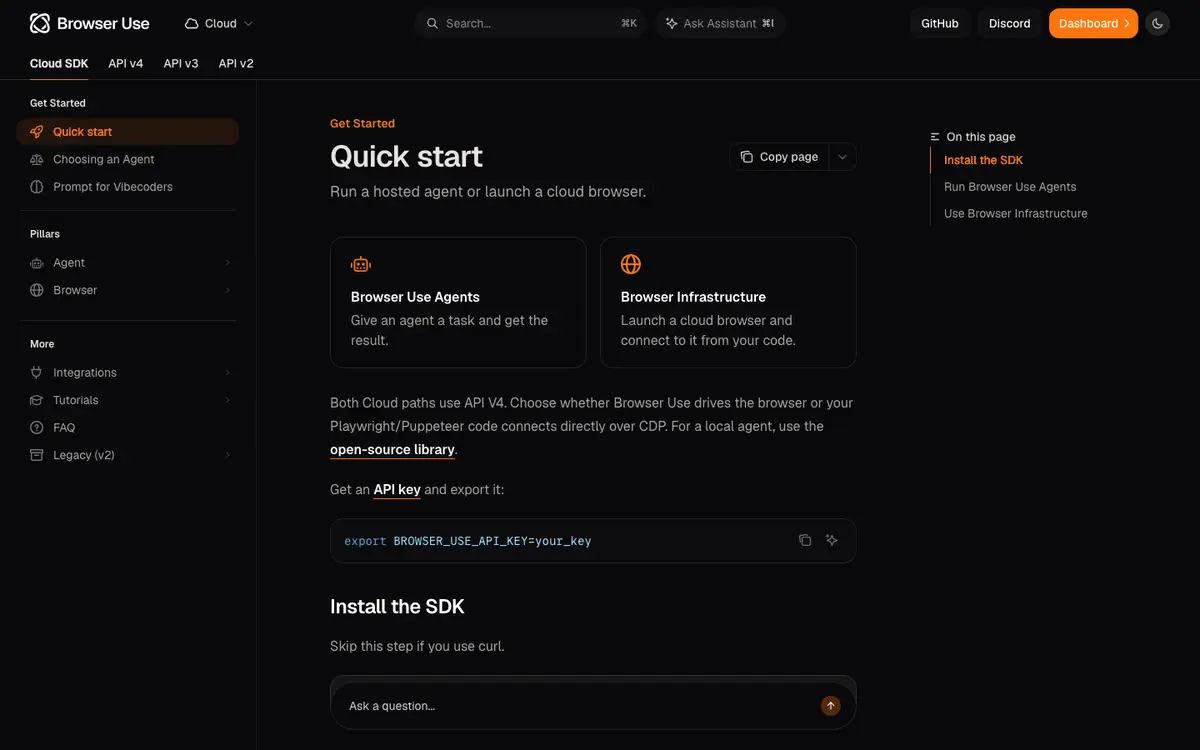Open the Browser Use Agents card
1200x750 pixels.
458,302
